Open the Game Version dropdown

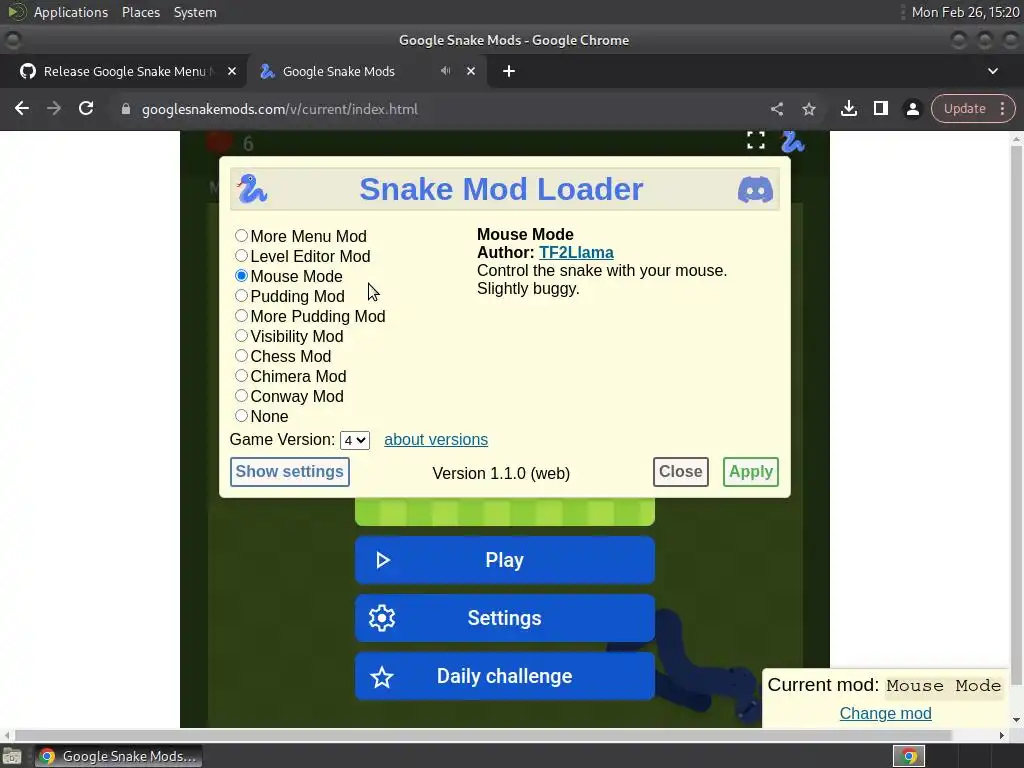coord(355,441)
